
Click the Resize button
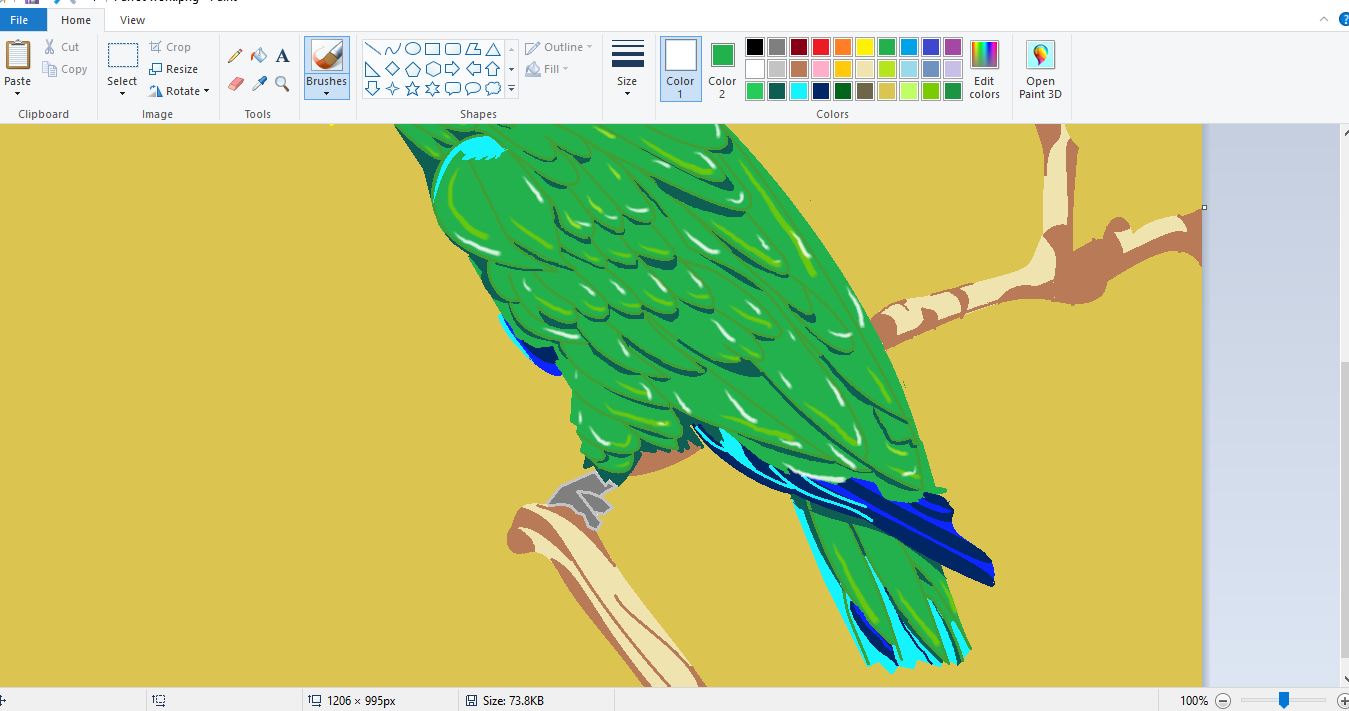(x=174, y=69)
